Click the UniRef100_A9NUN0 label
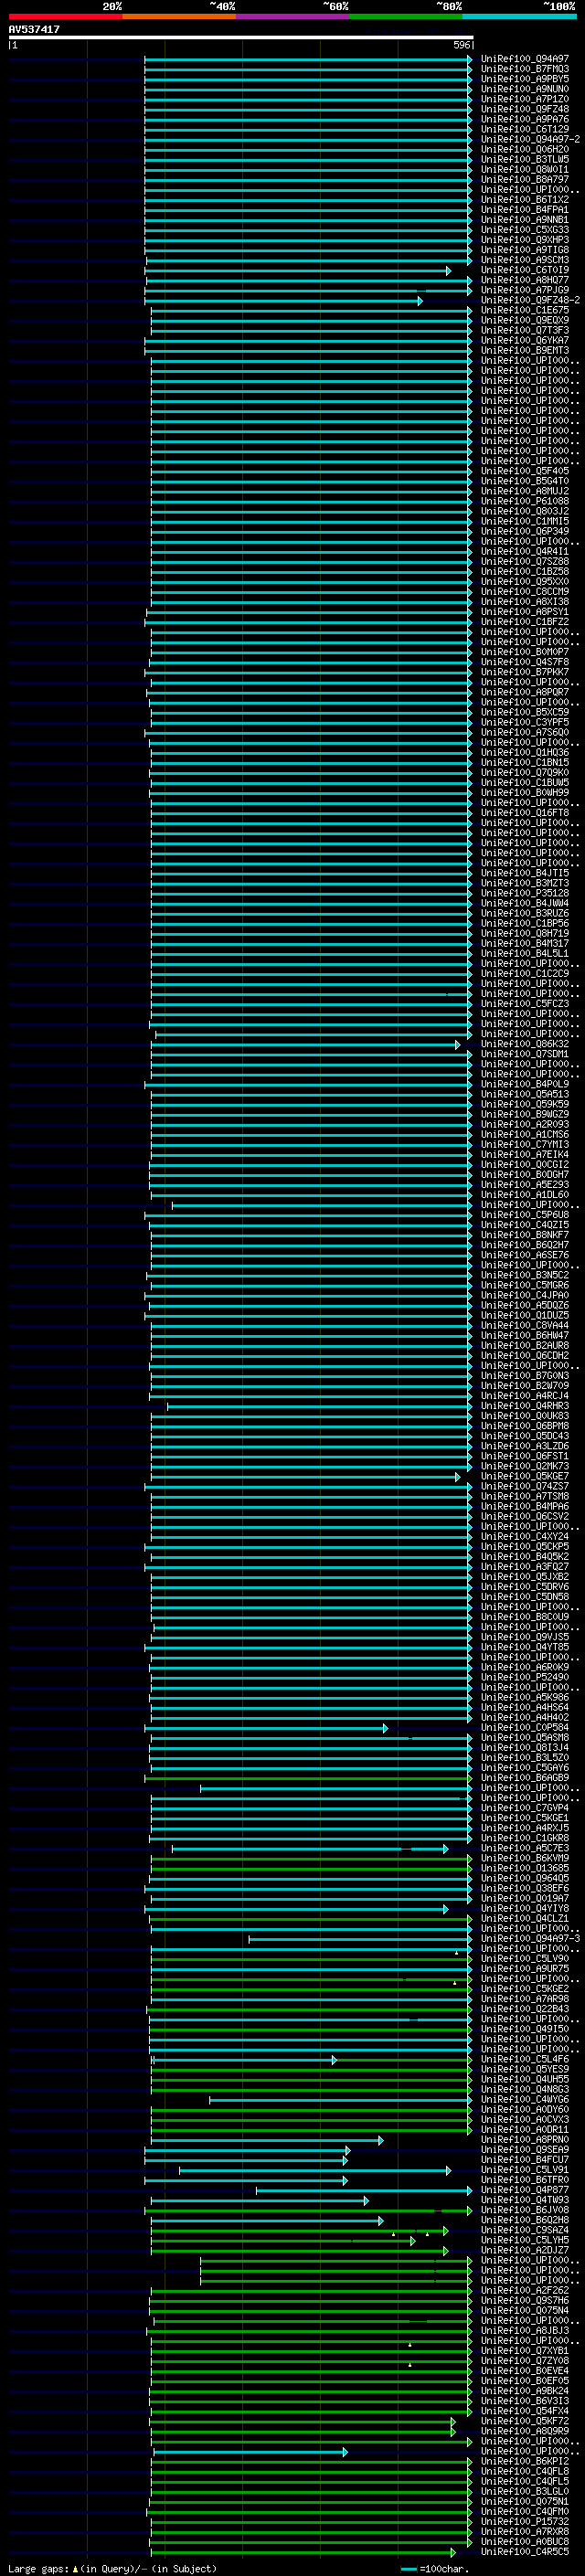 coord(525,89)
